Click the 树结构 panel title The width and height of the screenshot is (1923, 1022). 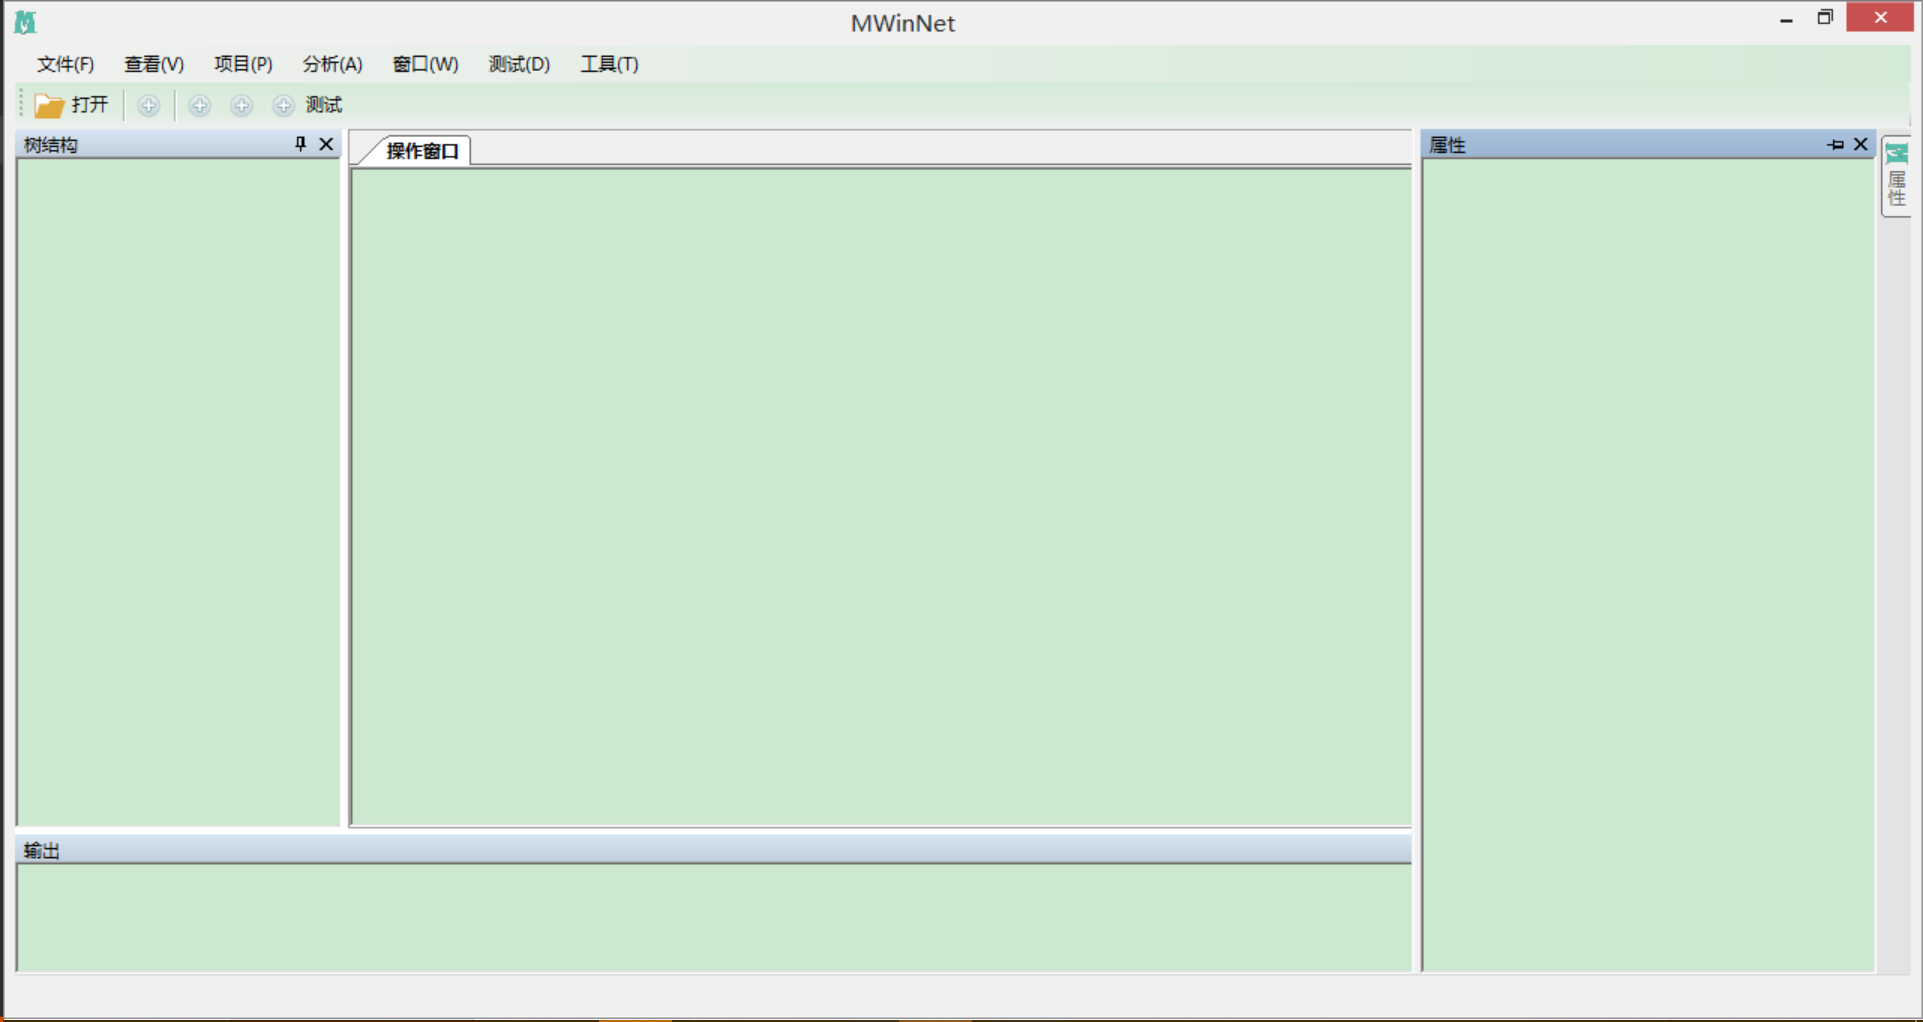coord(51,145)
